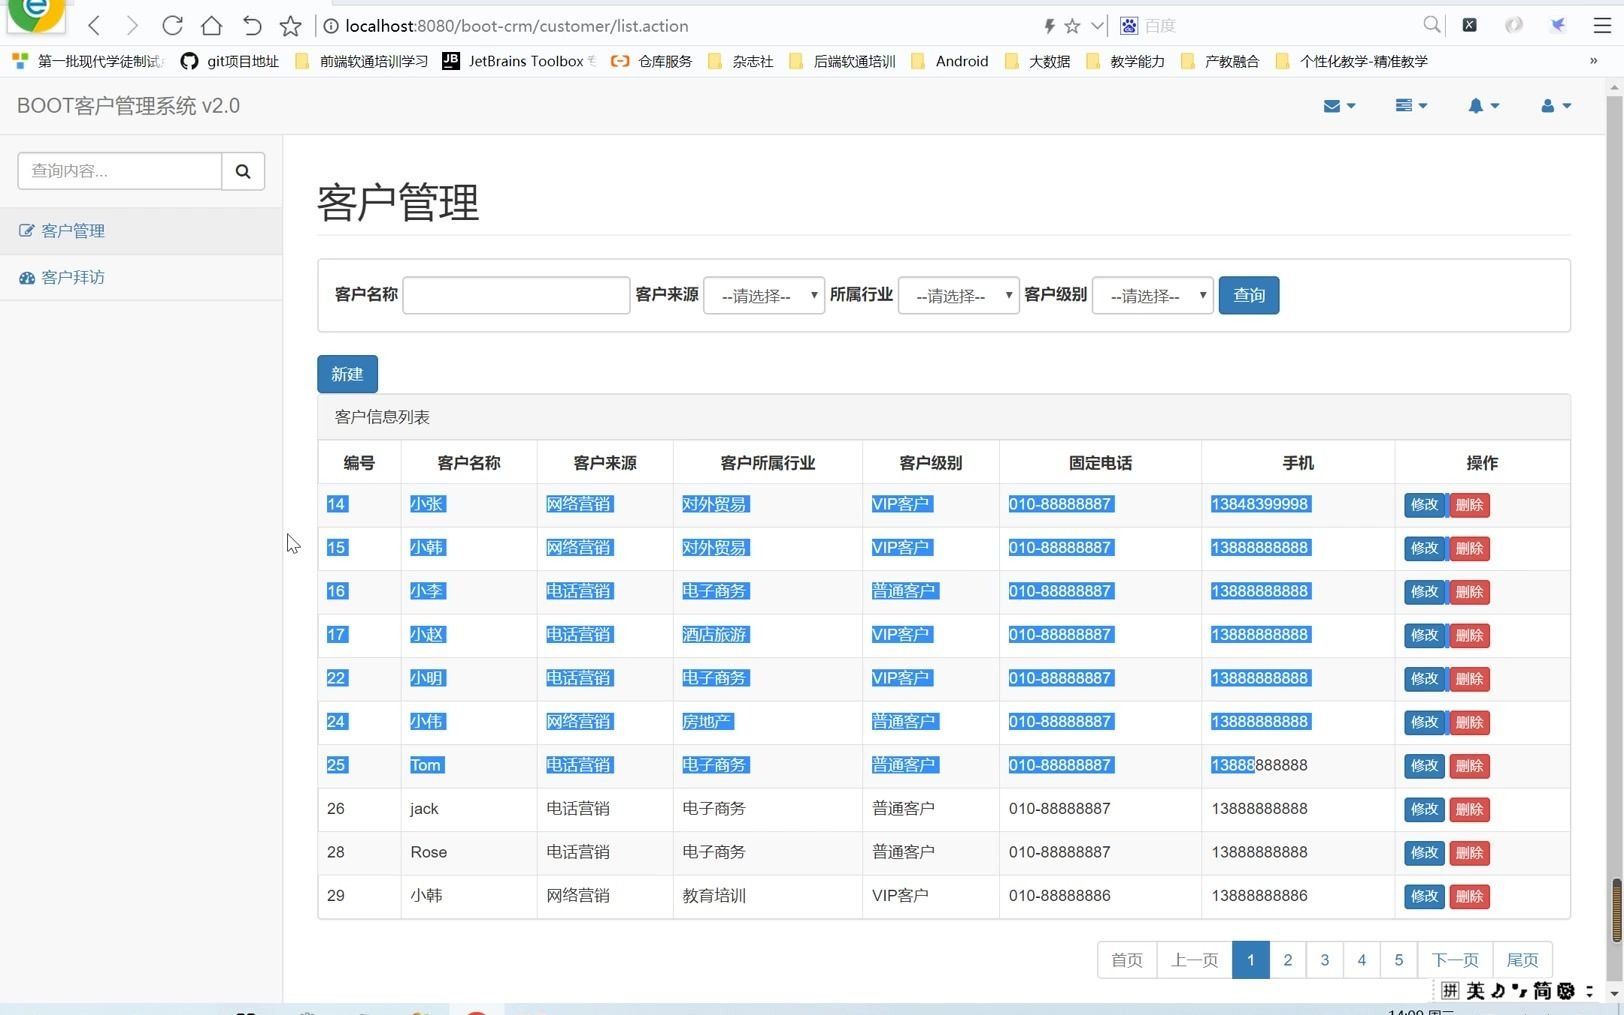This screenshot has height=1015, width=1624.
Task: Expand the 客户级别 dropdown
Action: pyautogui.click(x=1153, y=295)
